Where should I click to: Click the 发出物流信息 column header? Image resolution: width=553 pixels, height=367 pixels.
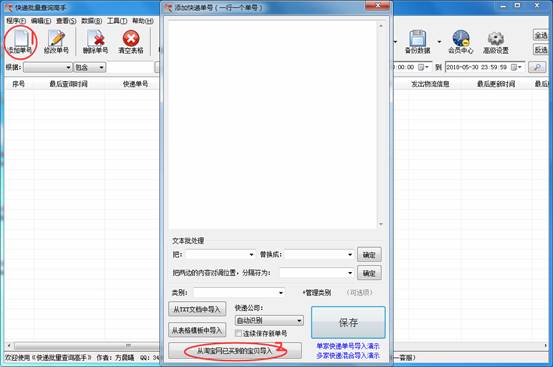(430, 84)
